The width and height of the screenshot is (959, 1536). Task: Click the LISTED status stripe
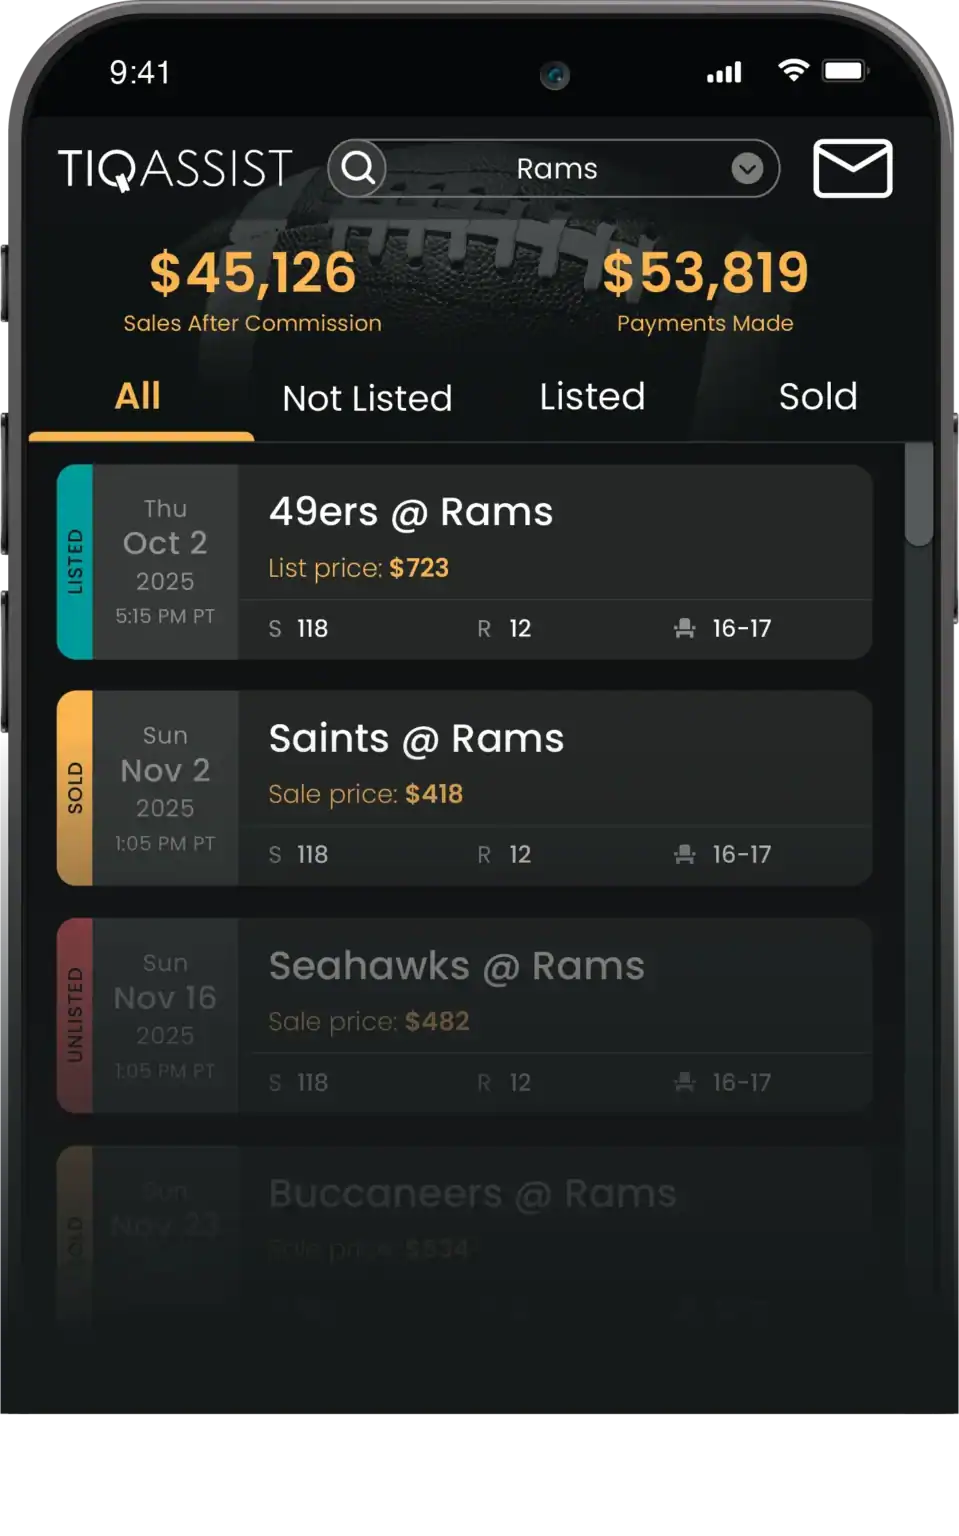[x=75, y=562]
